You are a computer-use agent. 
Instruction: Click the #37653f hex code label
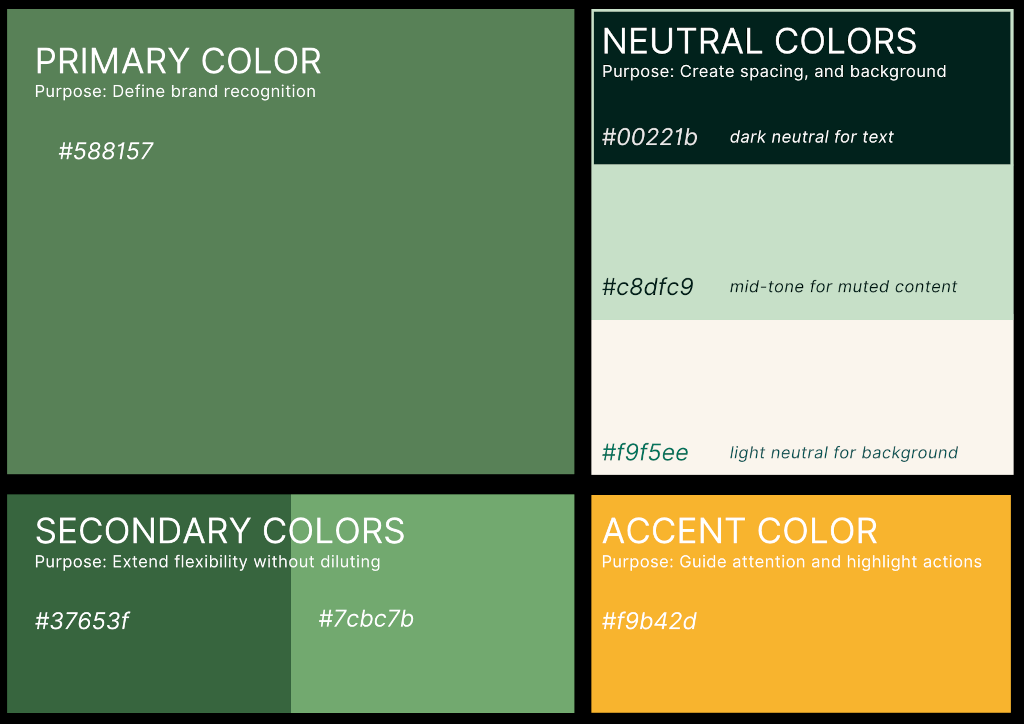point(82,622)
